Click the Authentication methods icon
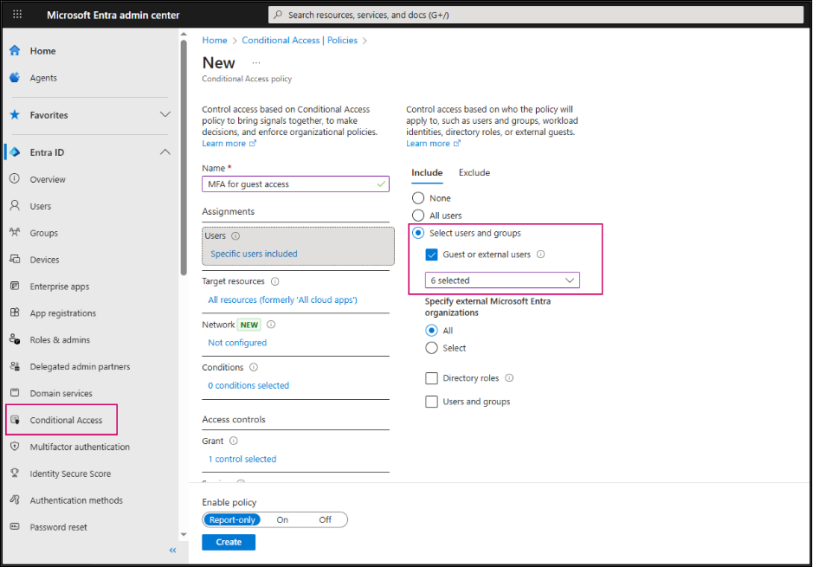813x567 pixels. click(15, 500)
